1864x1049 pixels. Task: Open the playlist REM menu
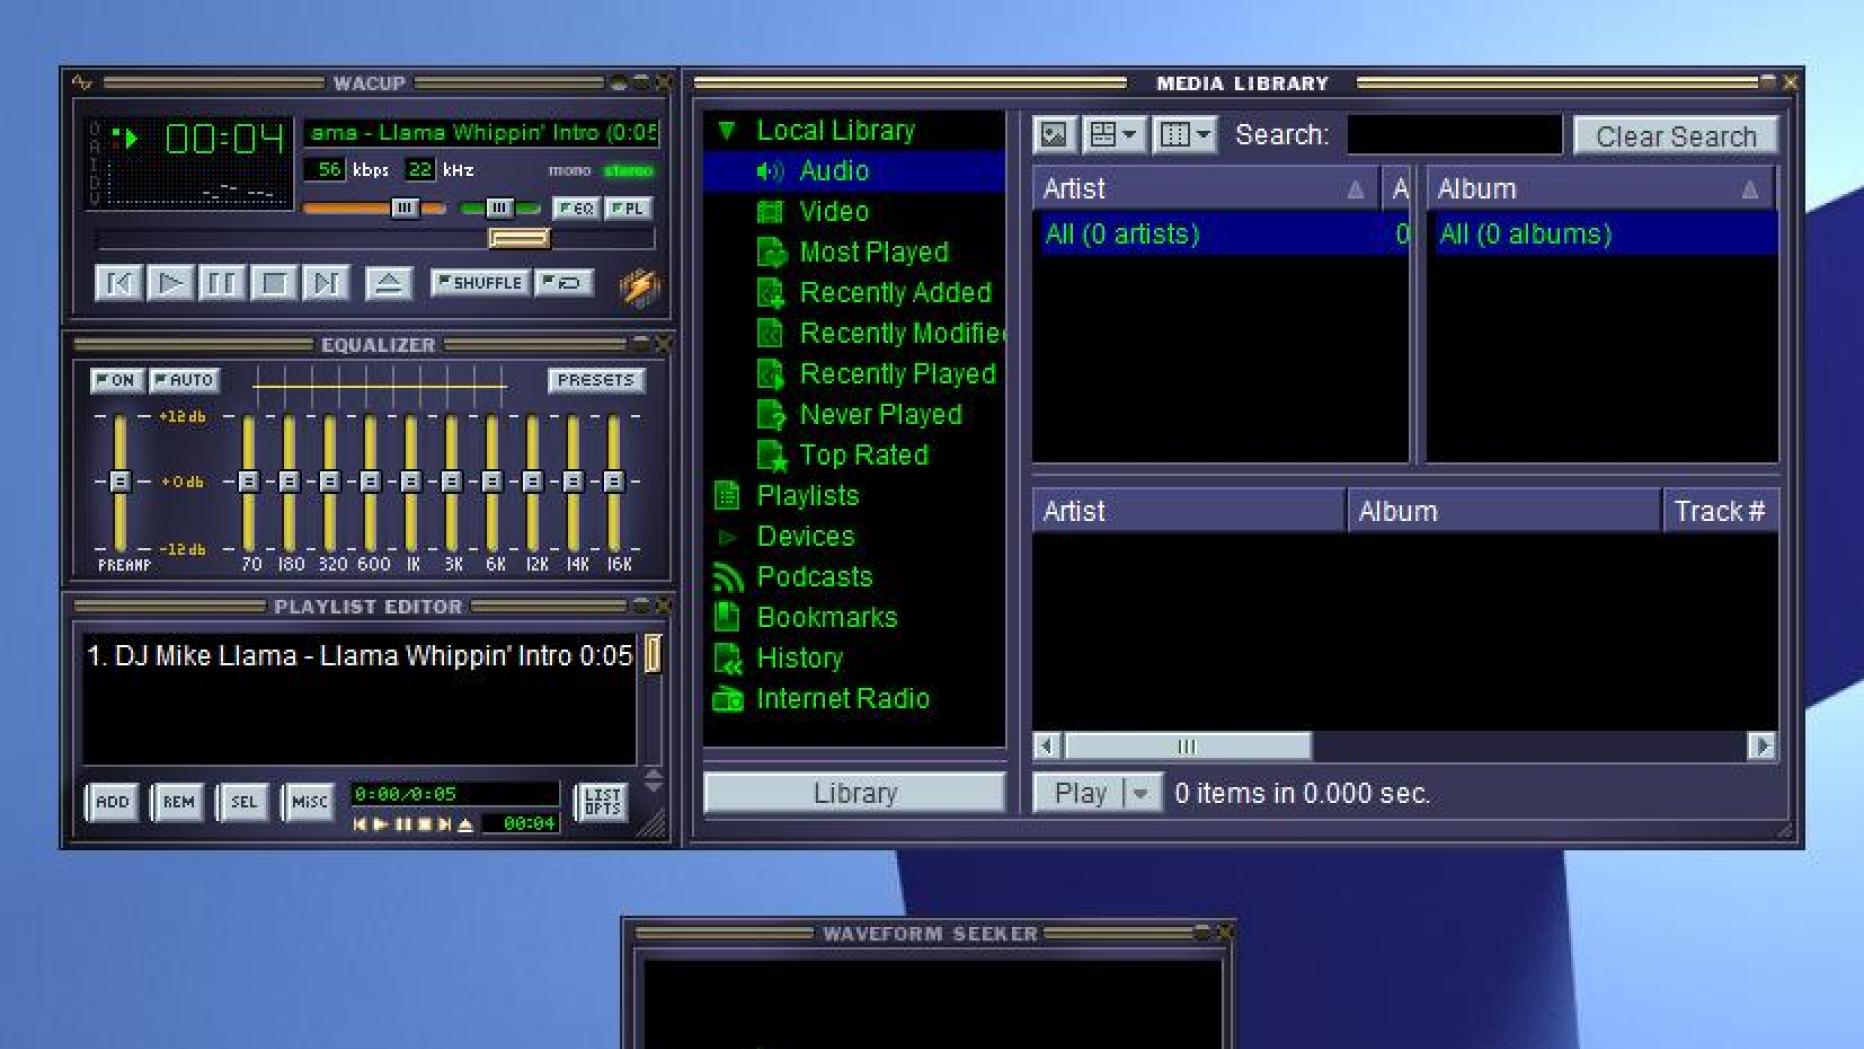coord(178,801)
